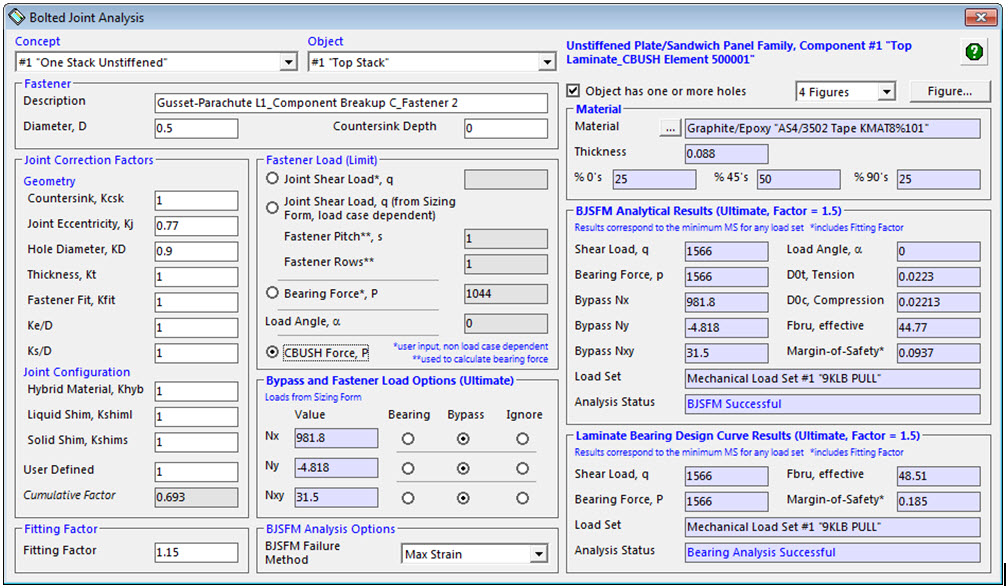Click BJSFM Analysis Status 'BJSFM Successful'

tap(832, 404)
